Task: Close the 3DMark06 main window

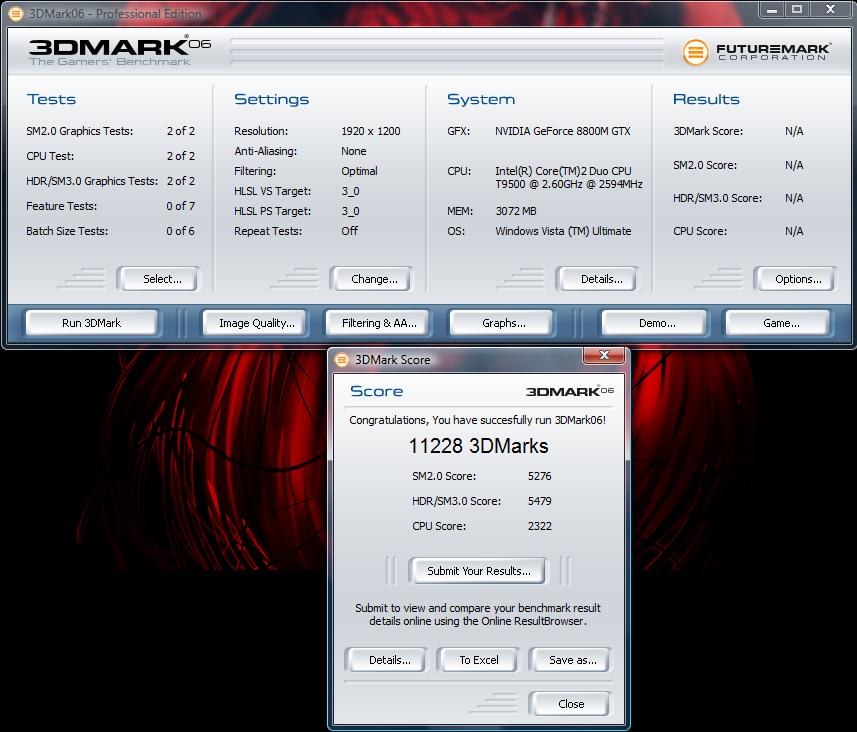Action: [830, 9]
